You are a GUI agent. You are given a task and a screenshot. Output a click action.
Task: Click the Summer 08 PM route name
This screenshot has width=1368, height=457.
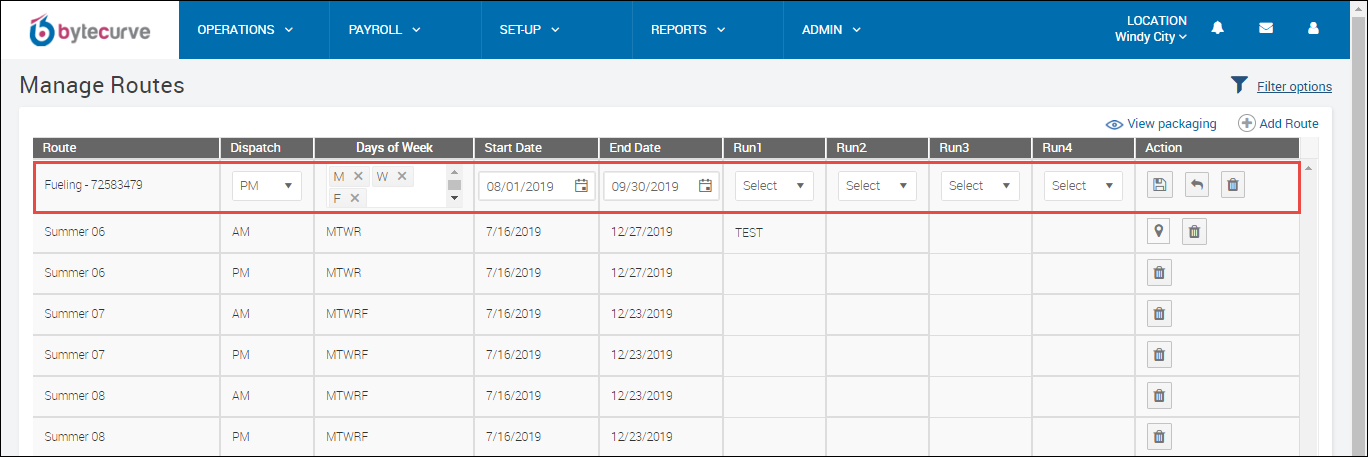75,437
